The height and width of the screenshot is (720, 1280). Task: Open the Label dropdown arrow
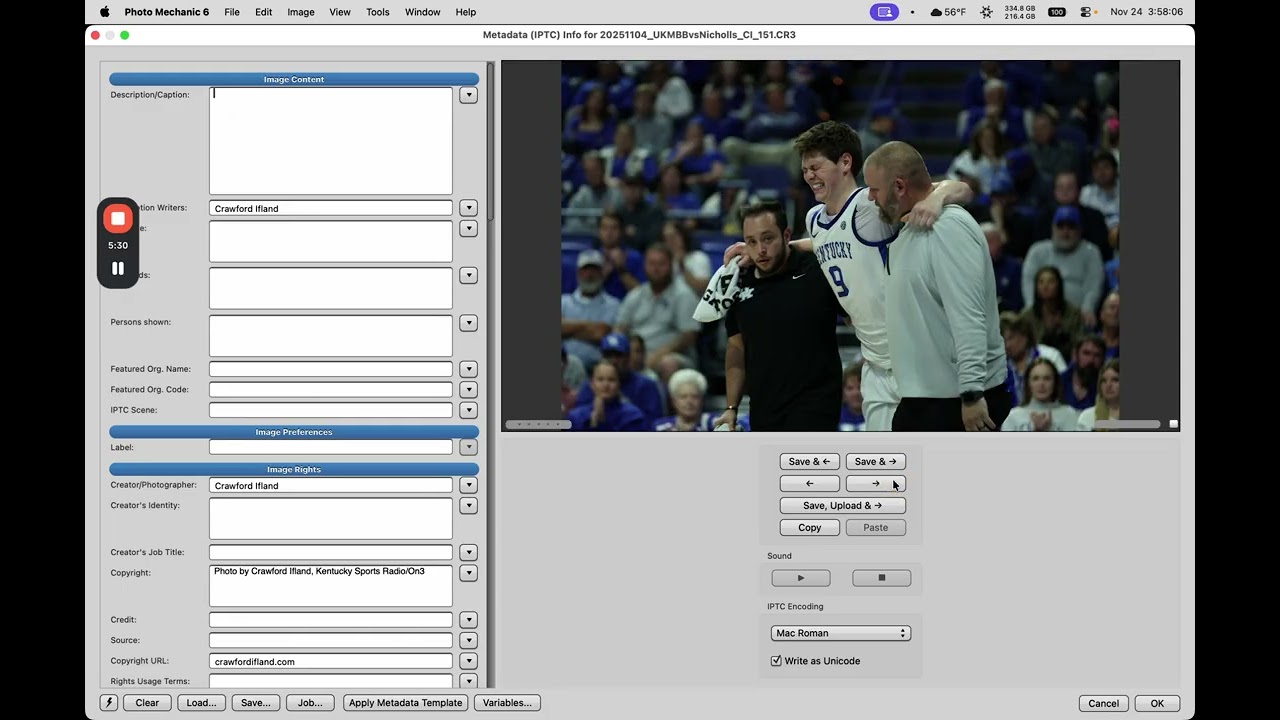point(468,447)
